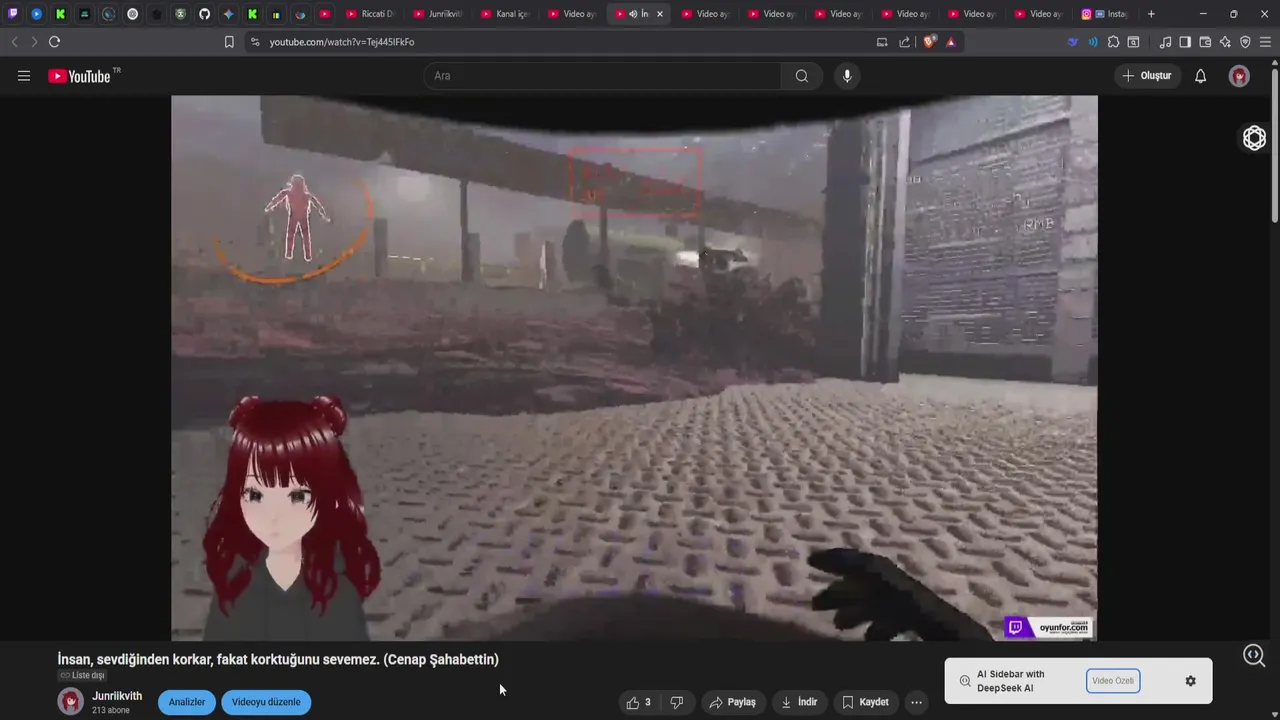Like the video with thumbs up
Image resolution: width=1280 pixels, height=720 pixels.
tap(639, 702)
